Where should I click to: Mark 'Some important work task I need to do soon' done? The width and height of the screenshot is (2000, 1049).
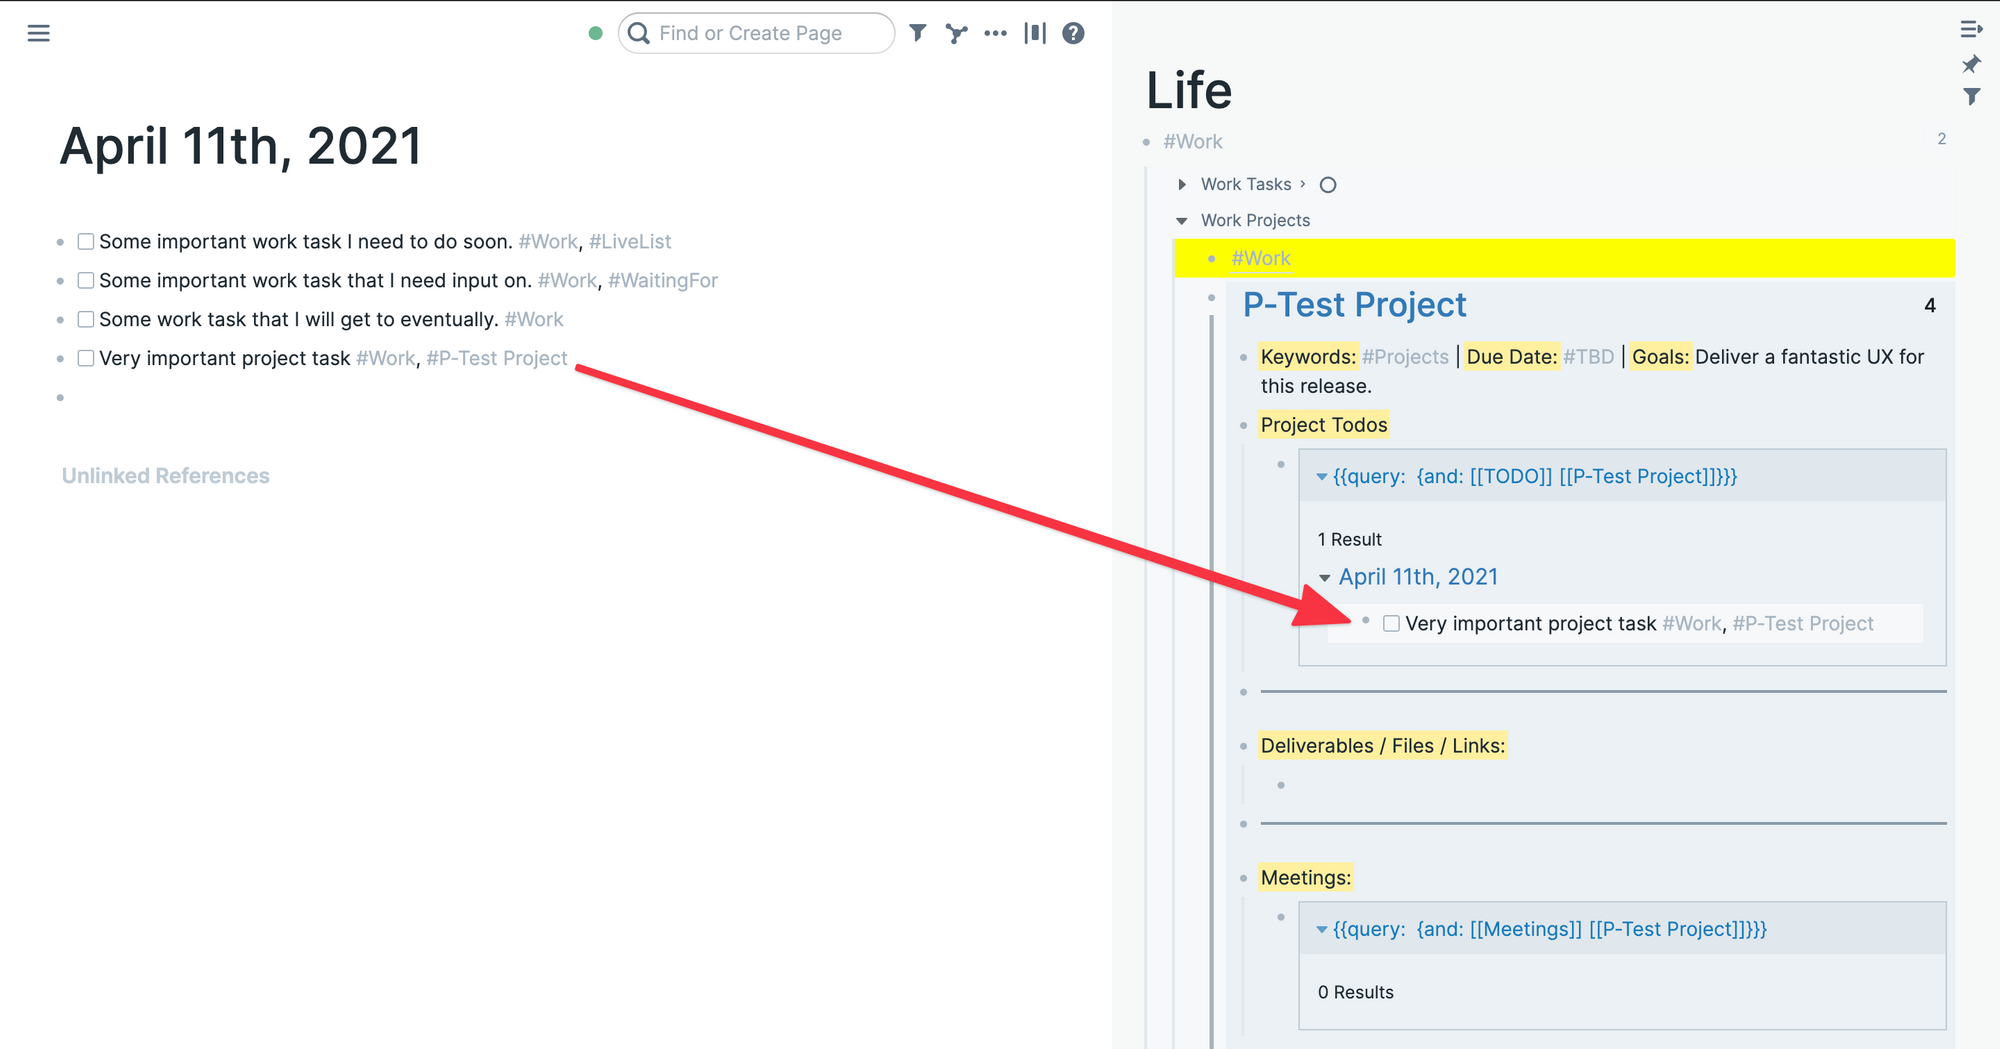tap(85, 240)
